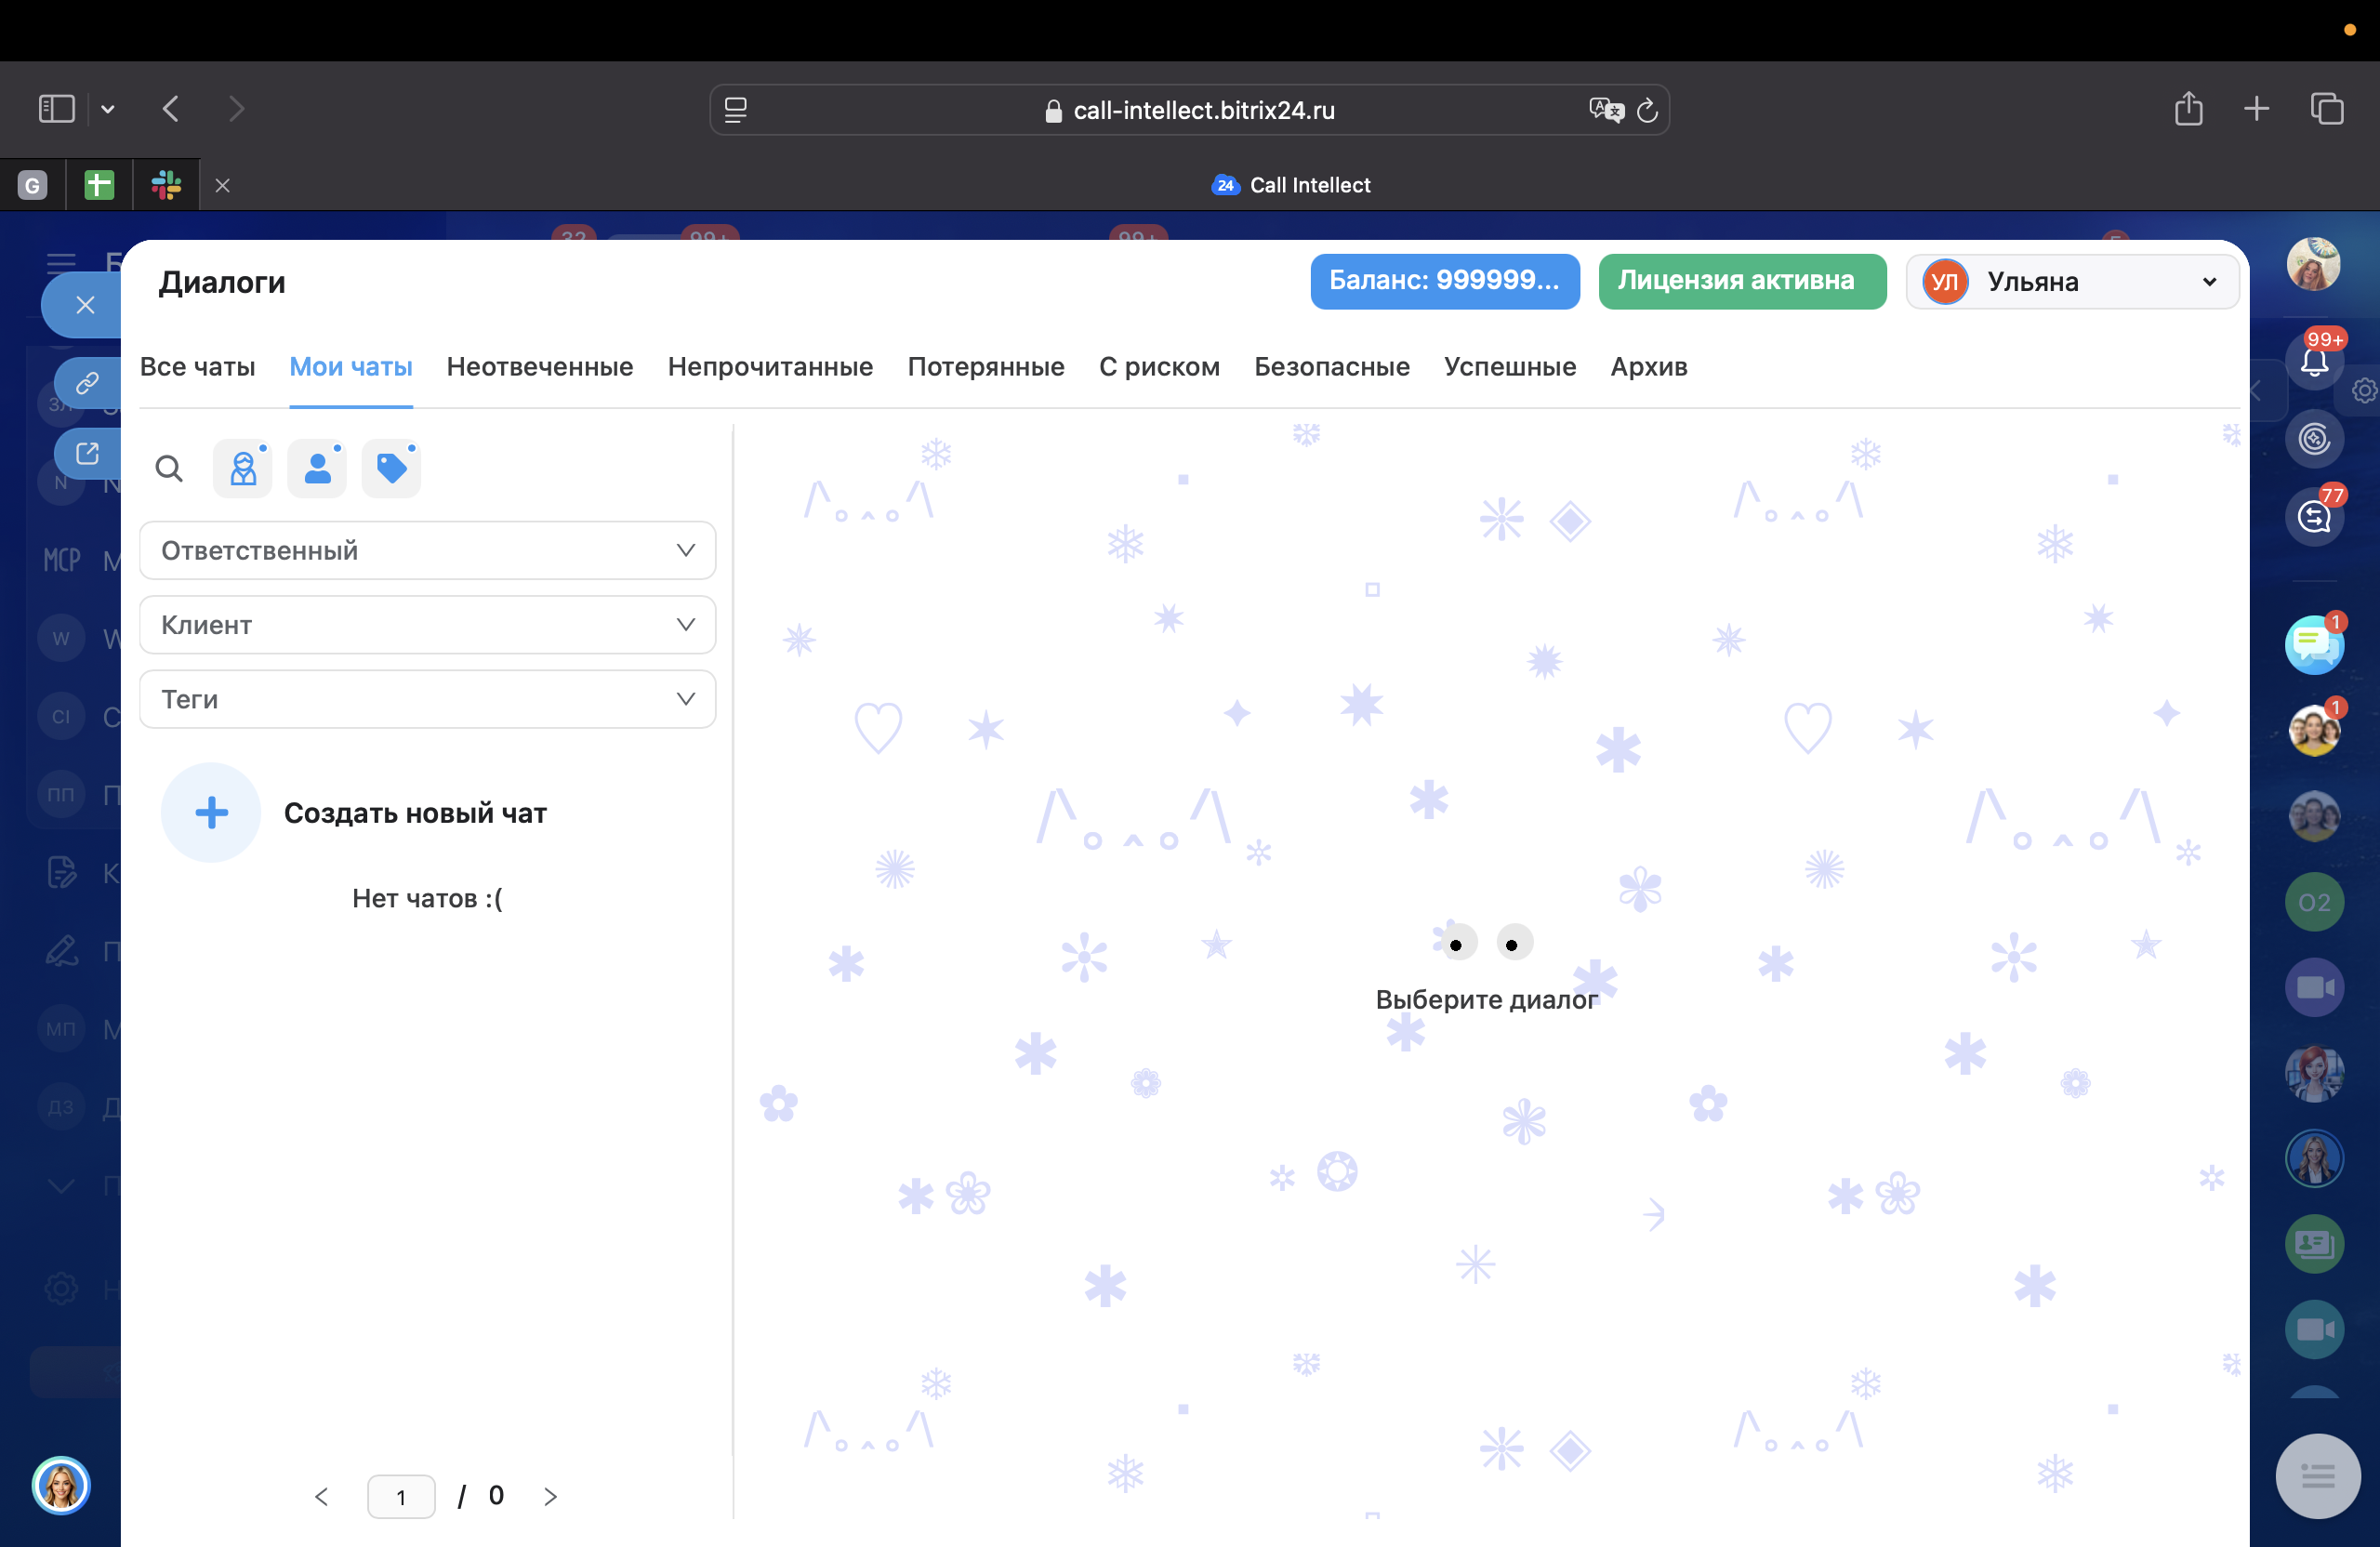Open slider in new window icon
This screenshot has height=1547, width=2380.
(x=88, y=453)
